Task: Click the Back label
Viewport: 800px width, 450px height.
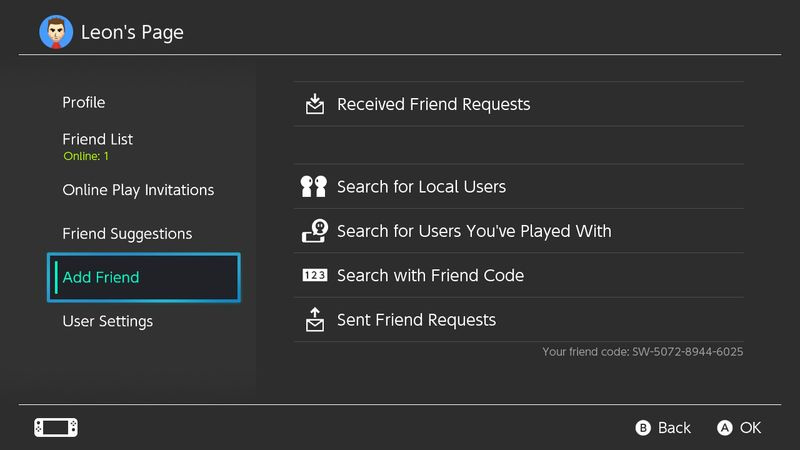Action: tap(674, 428)
